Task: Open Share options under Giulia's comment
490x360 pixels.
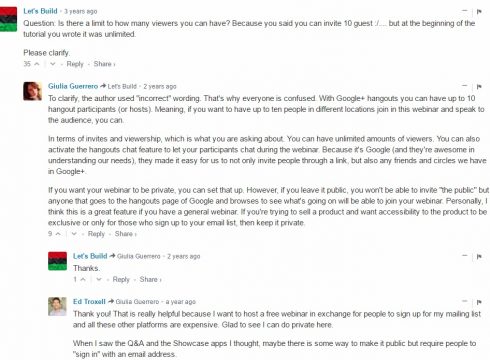Action: pos(126,234)
